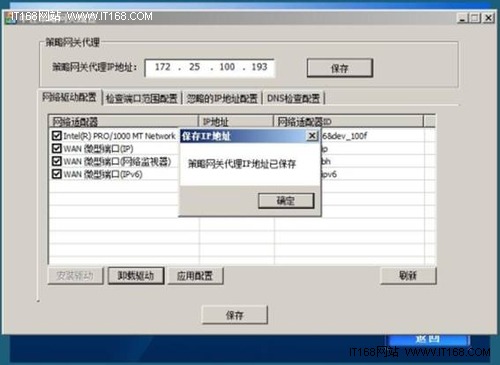Viewport: 500px width, 365px height.
Task: Select the 网络驱动配置 tab
Action: 69,97
